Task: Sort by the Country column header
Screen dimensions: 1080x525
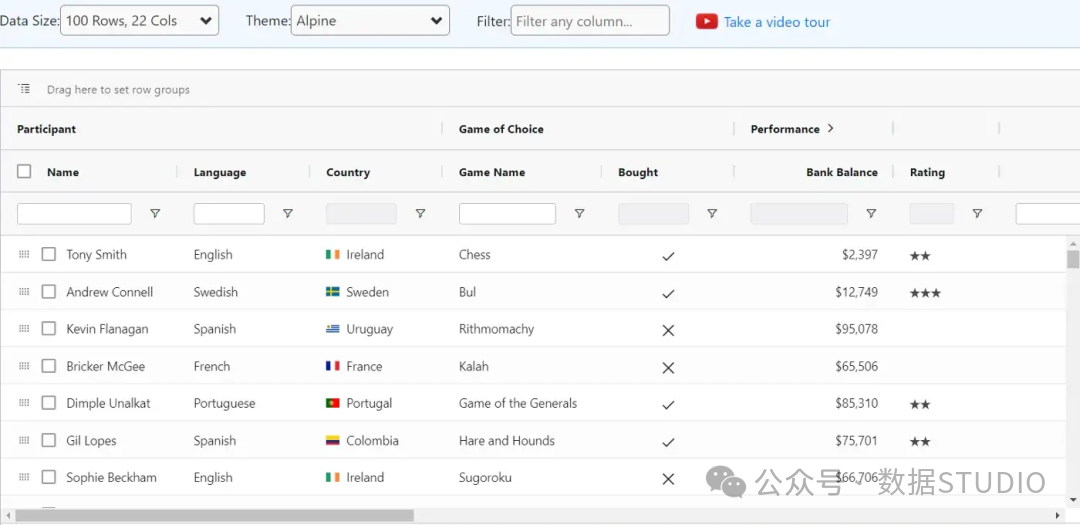Action: (x=348, y=172)
